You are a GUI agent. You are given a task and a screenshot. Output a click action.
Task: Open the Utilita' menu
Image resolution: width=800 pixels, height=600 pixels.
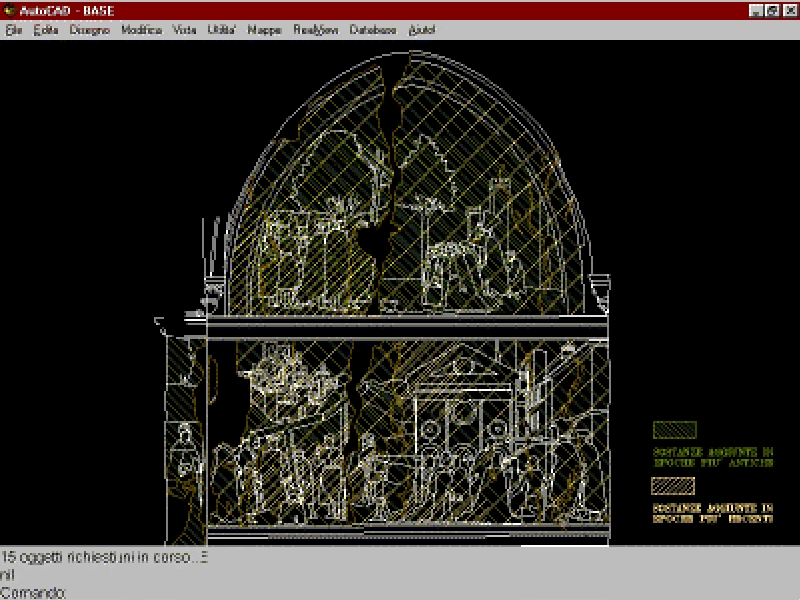[221, 30]
